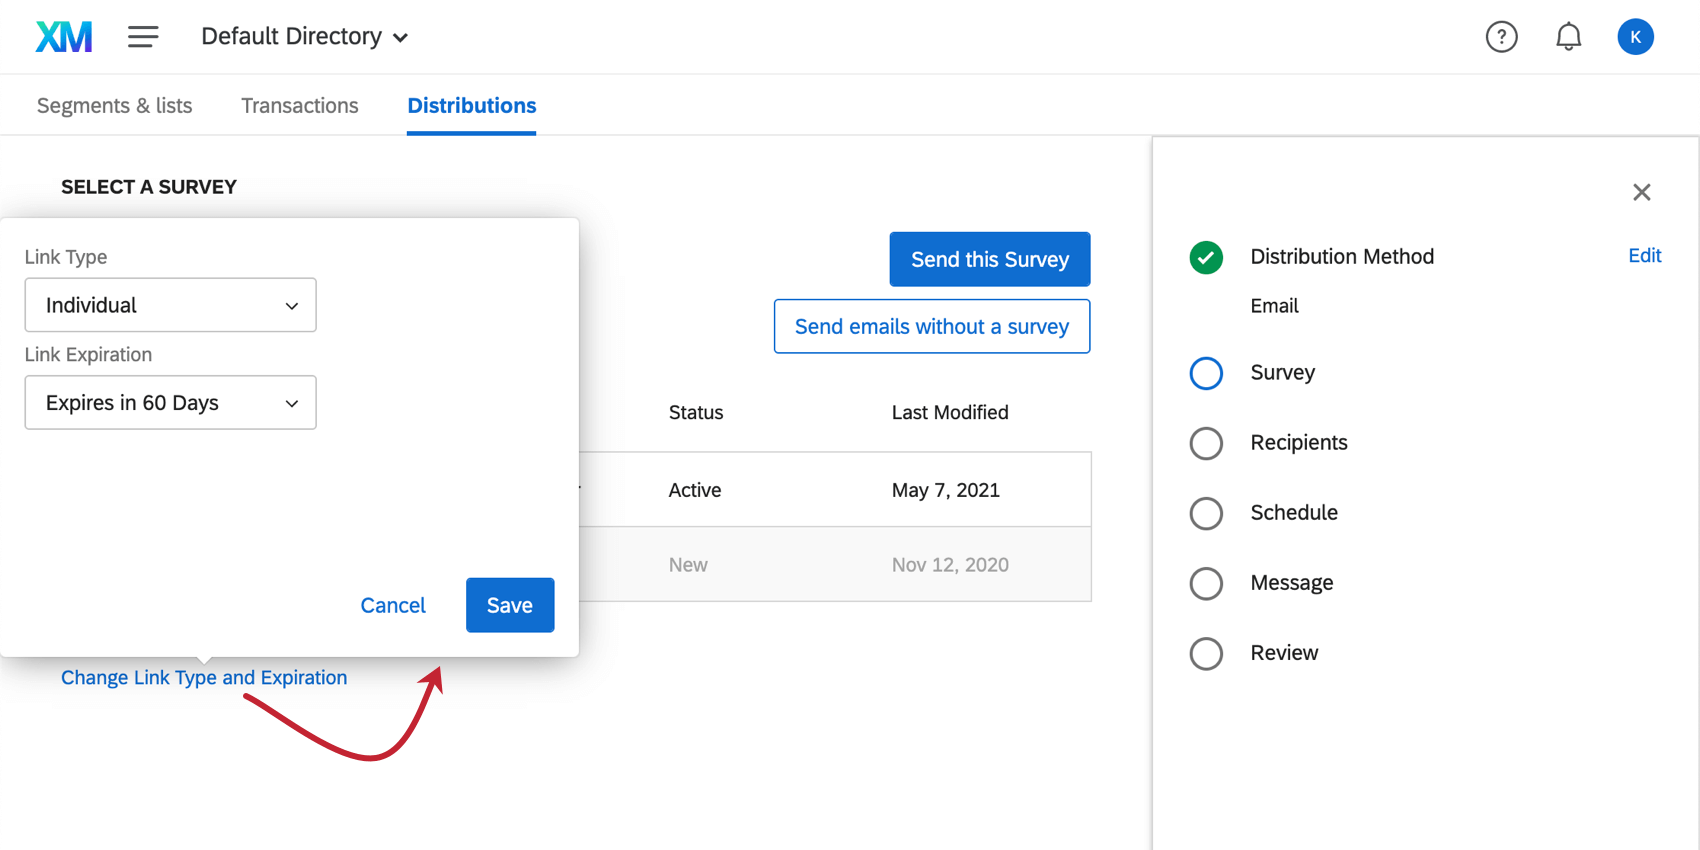1700x850 pixels.
Task: Click the XM logo icon
Action: 64,37
